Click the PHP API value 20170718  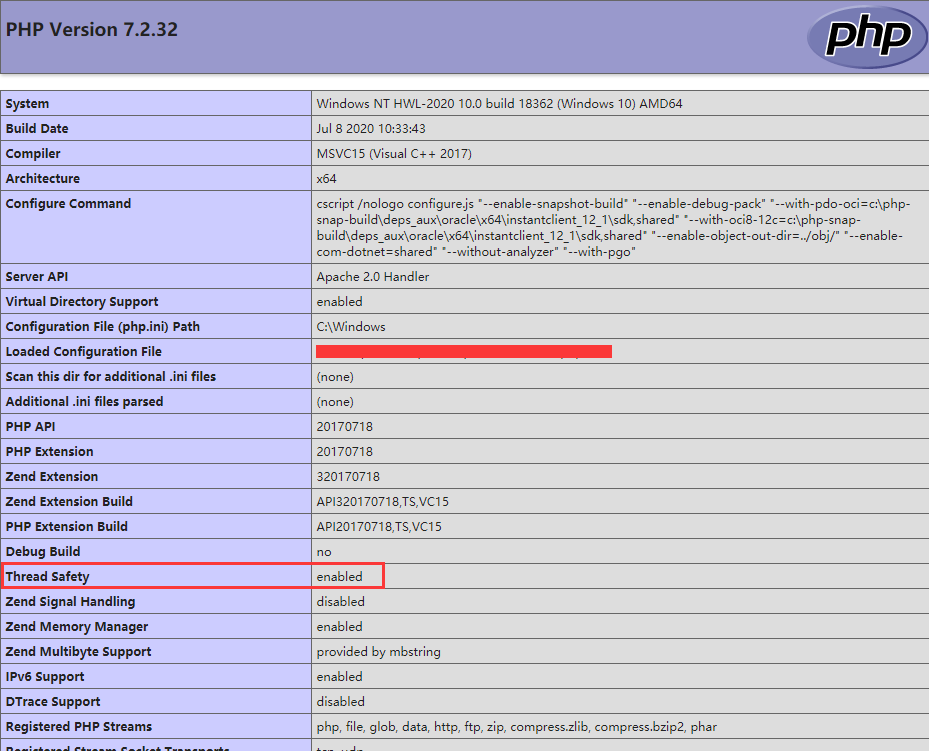coord(345,426)
